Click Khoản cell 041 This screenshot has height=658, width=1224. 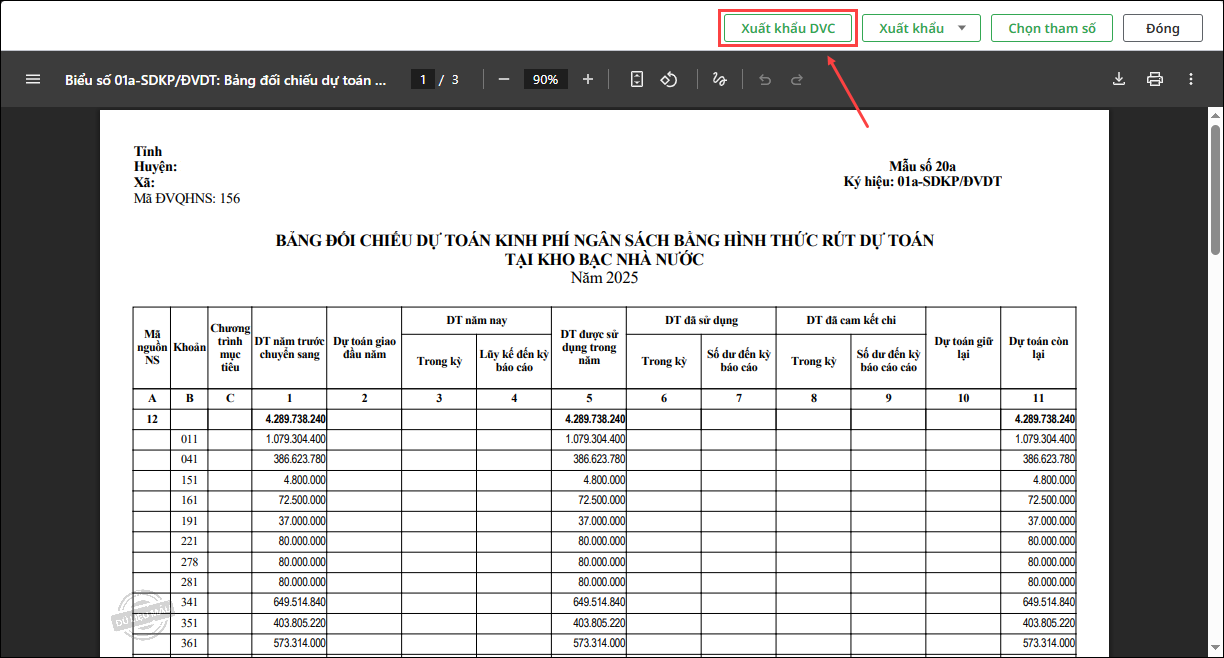(x=189, y=460)
